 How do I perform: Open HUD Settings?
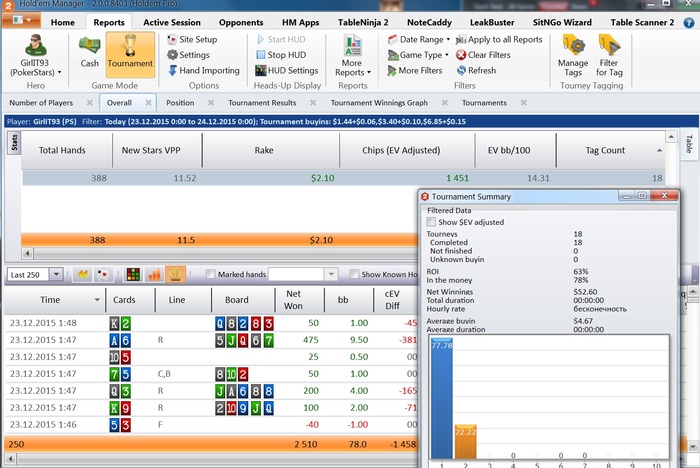[287, 71]
